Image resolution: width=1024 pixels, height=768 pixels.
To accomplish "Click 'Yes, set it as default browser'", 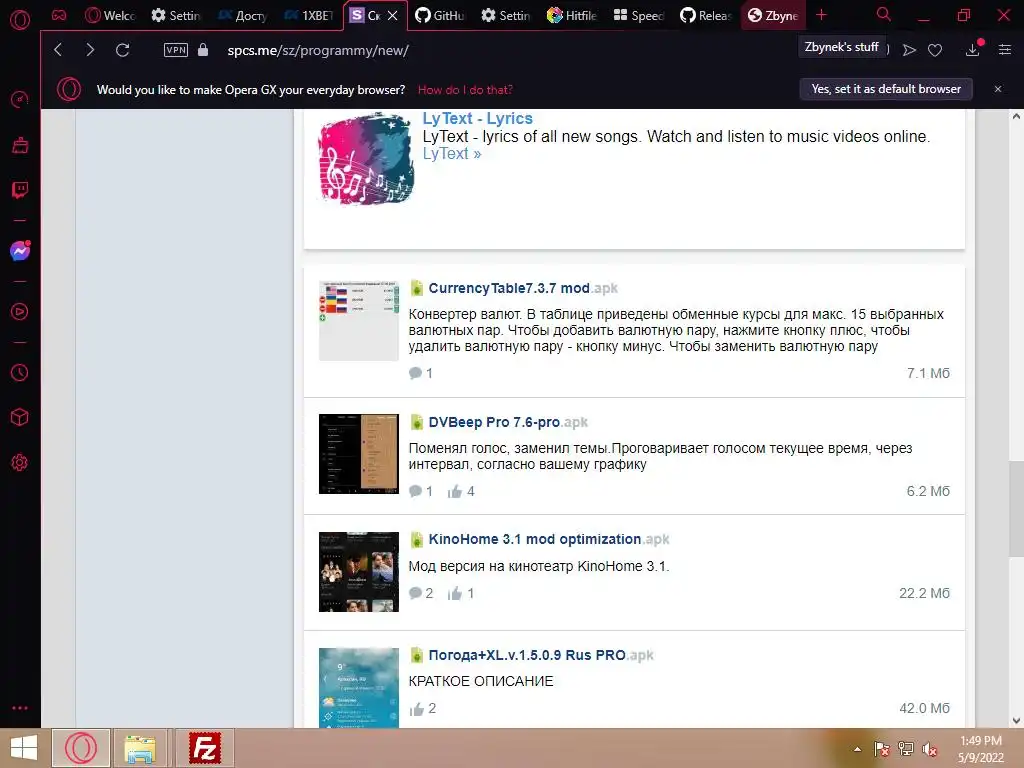I will pyautogui.click(x=886, y=89).
